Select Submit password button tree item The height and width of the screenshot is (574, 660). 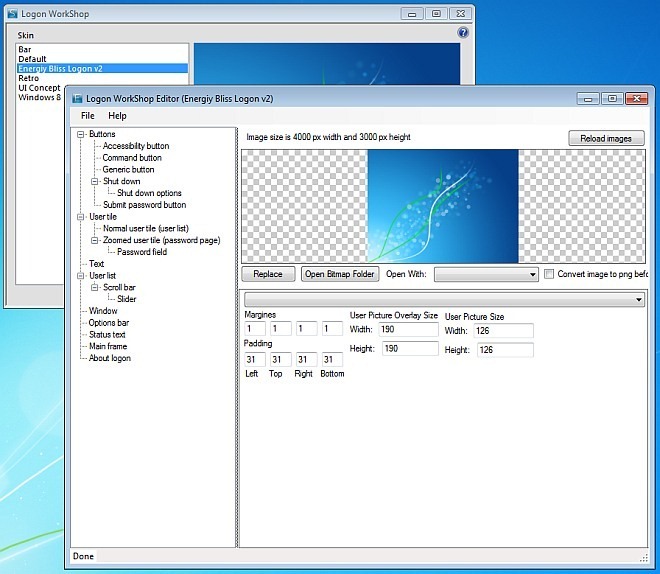(x=144, y=205)
